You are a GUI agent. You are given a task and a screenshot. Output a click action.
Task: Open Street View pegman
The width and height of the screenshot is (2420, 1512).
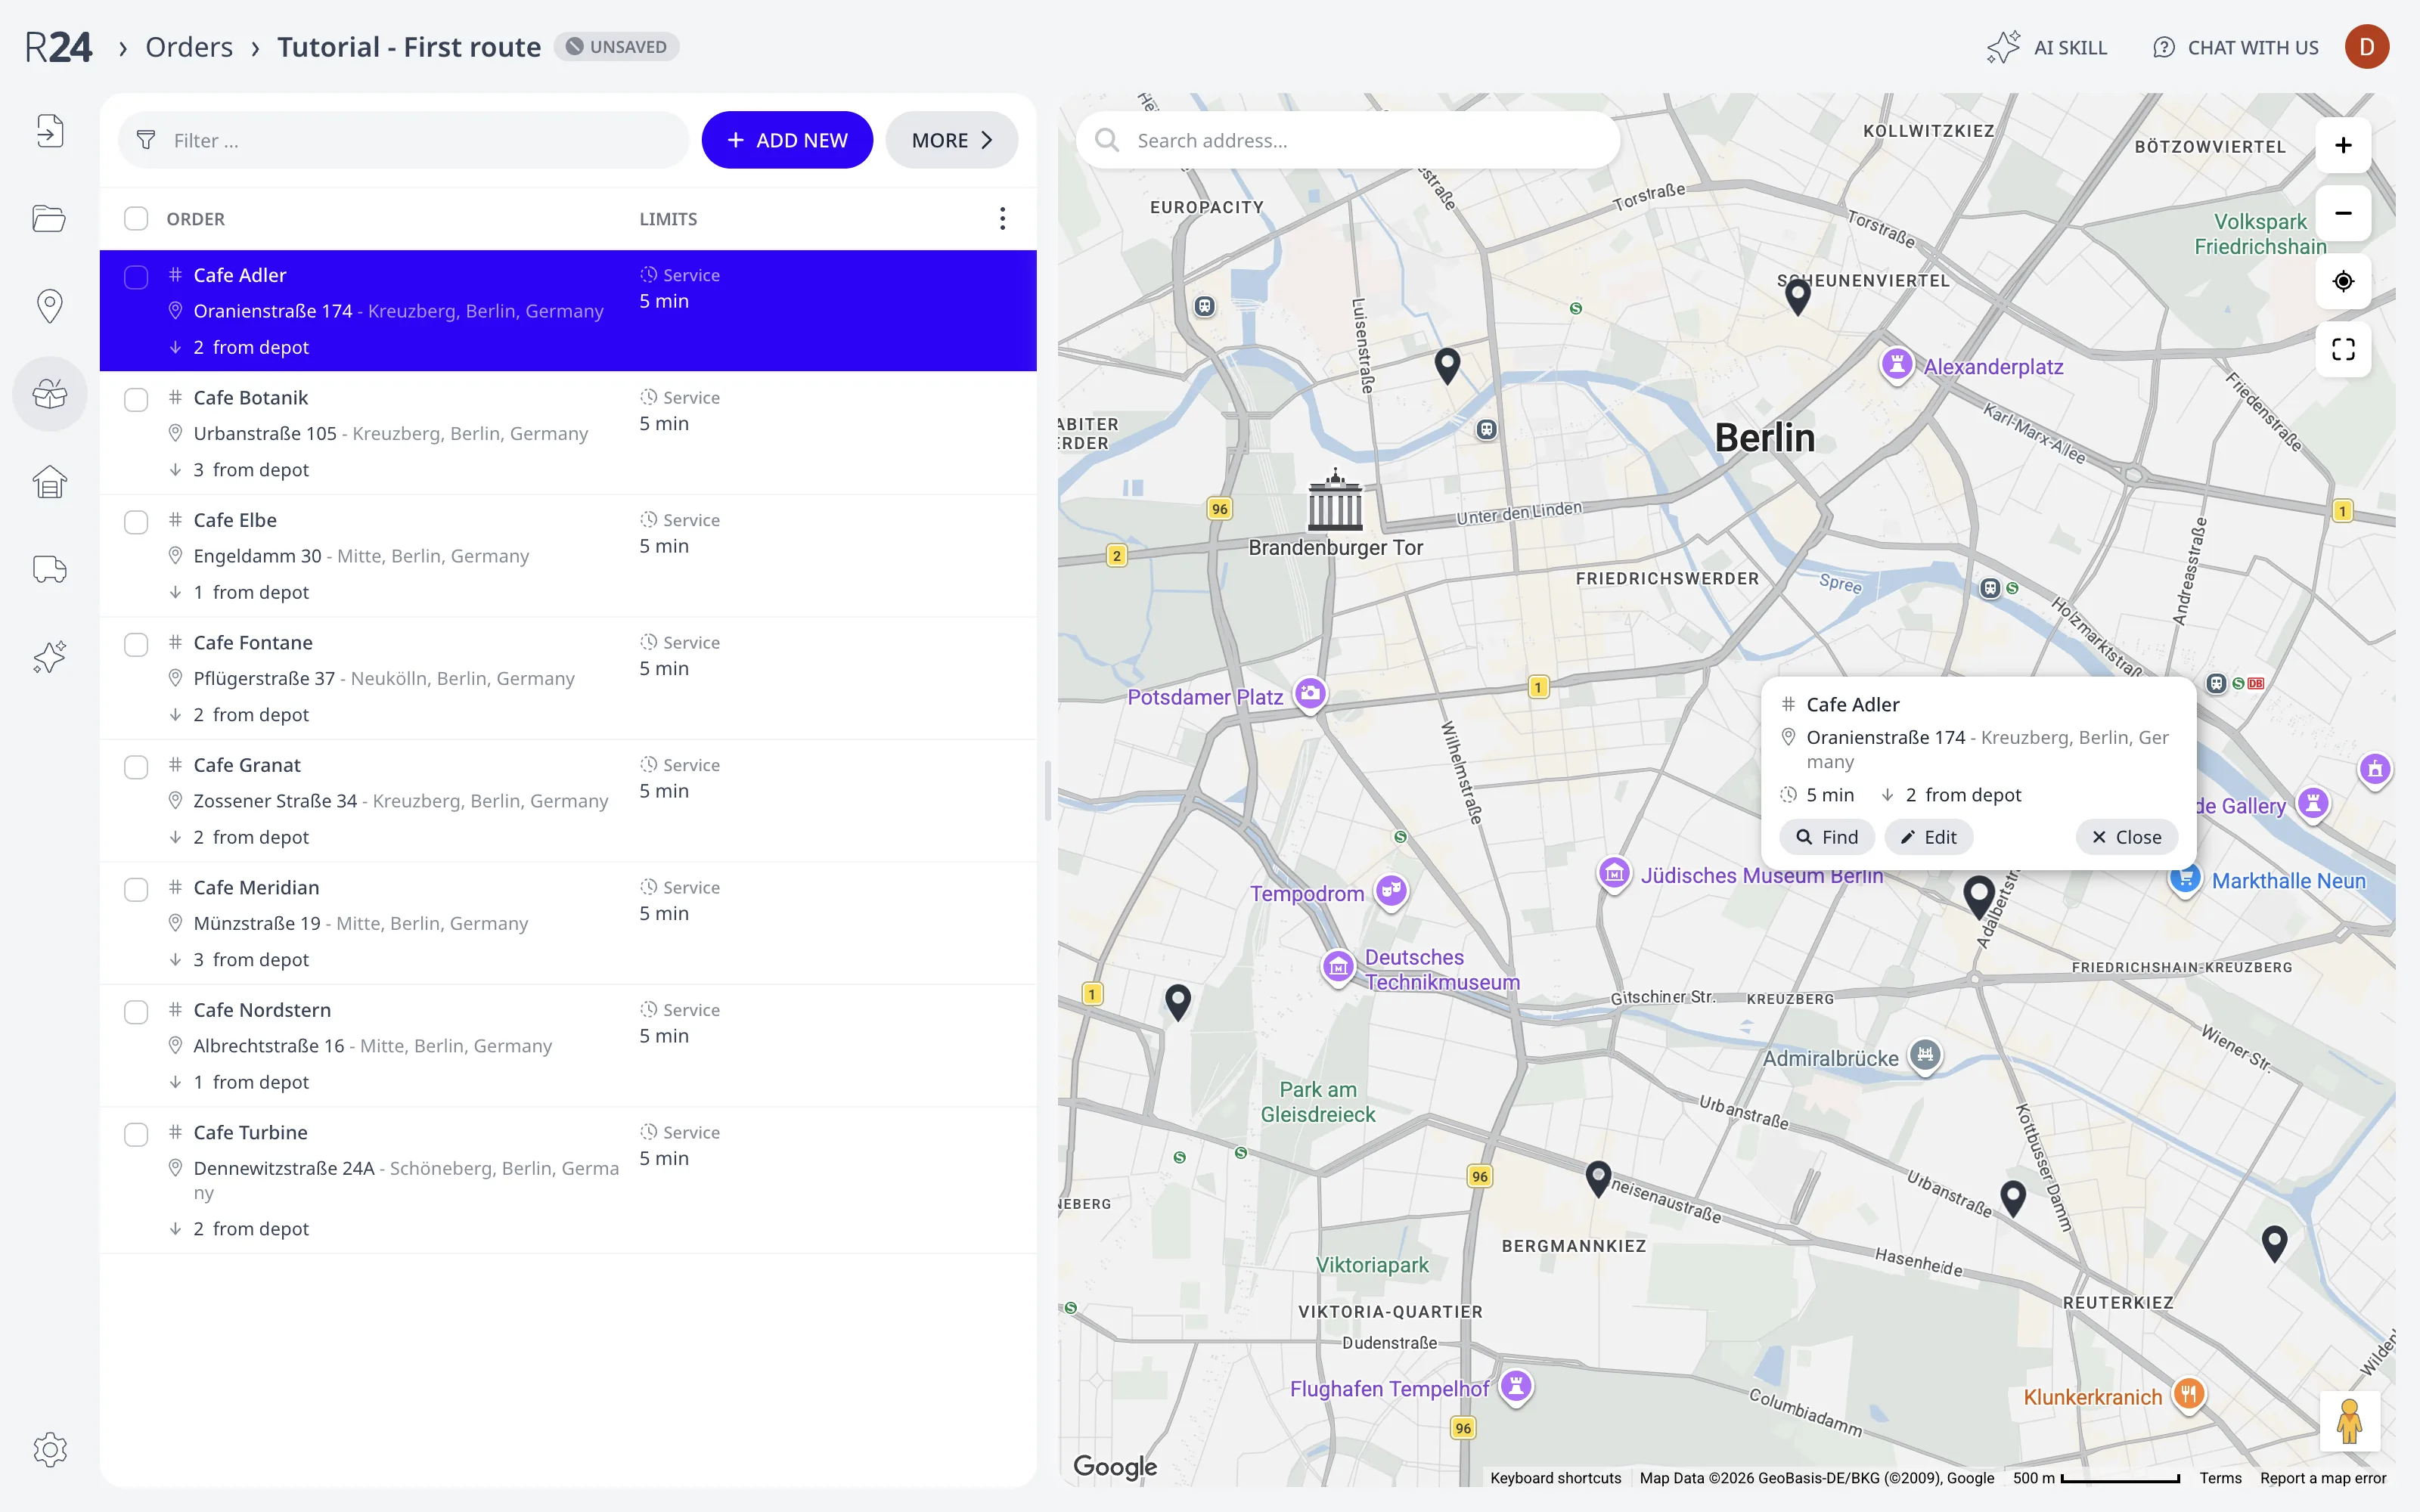[2349, 1421]
